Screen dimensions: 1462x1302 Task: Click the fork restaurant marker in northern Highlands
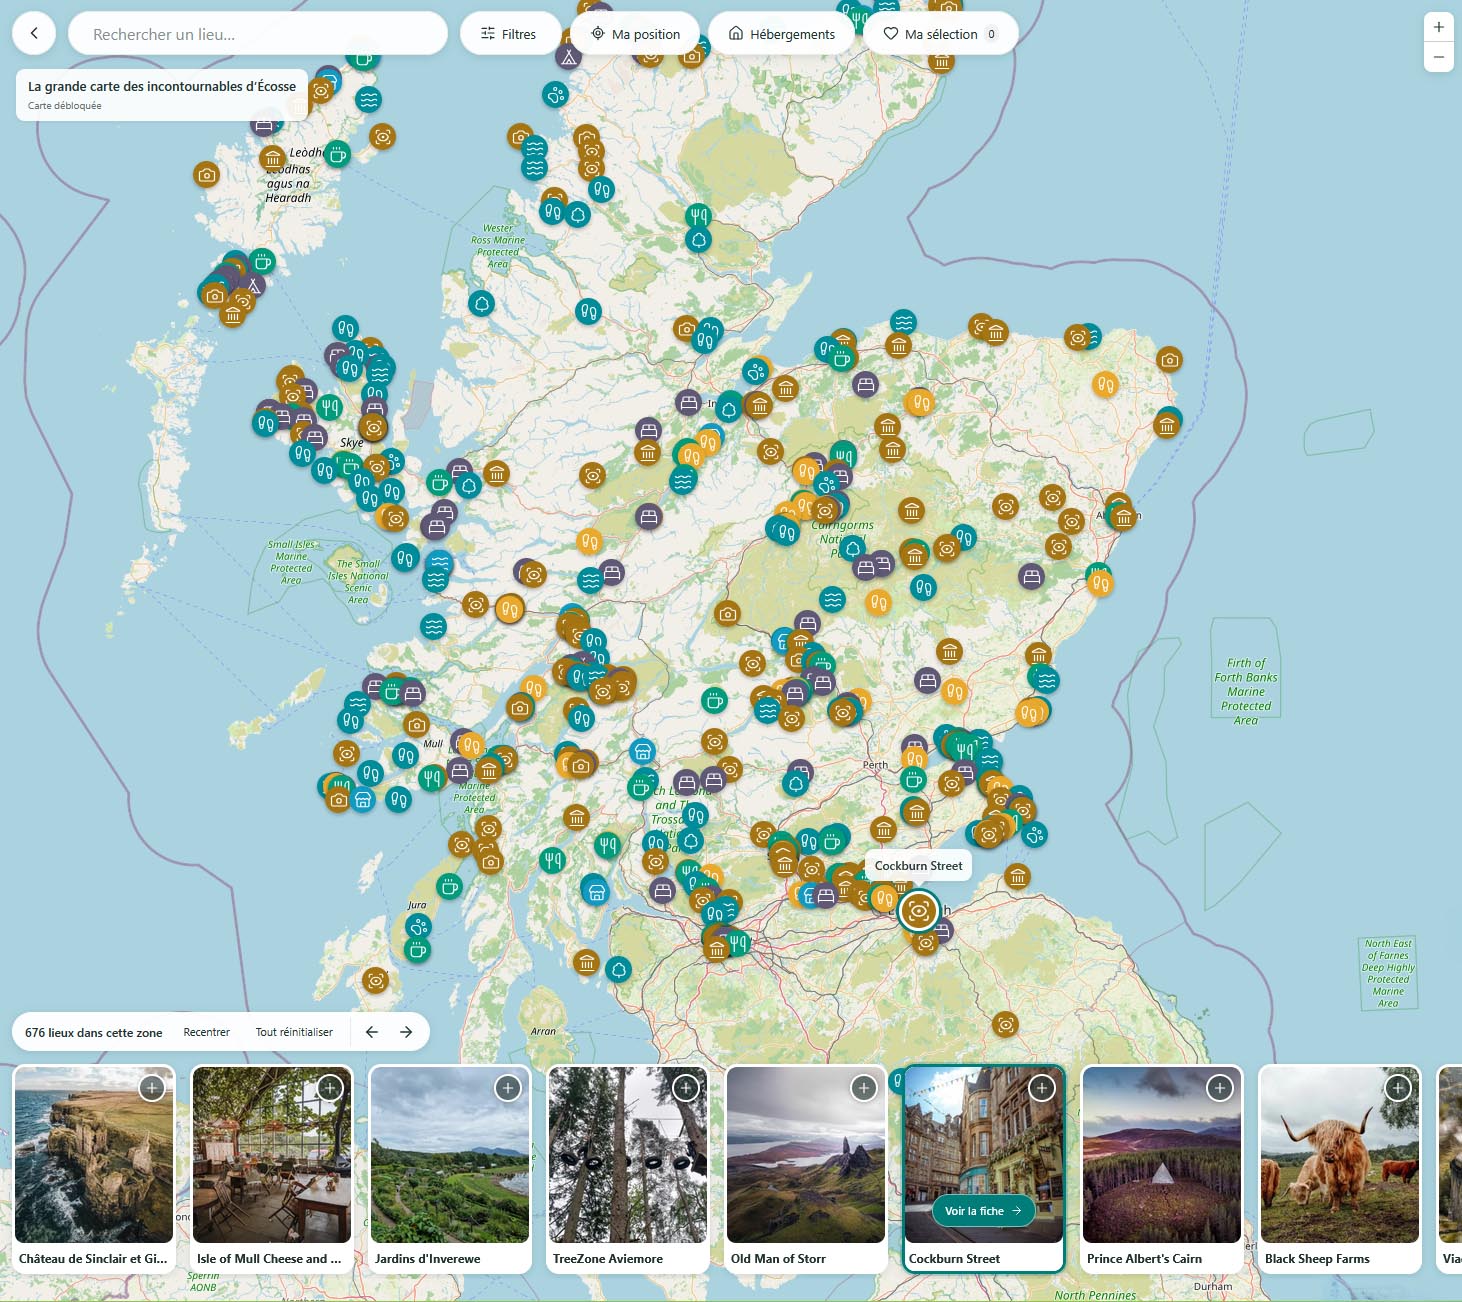698,215
